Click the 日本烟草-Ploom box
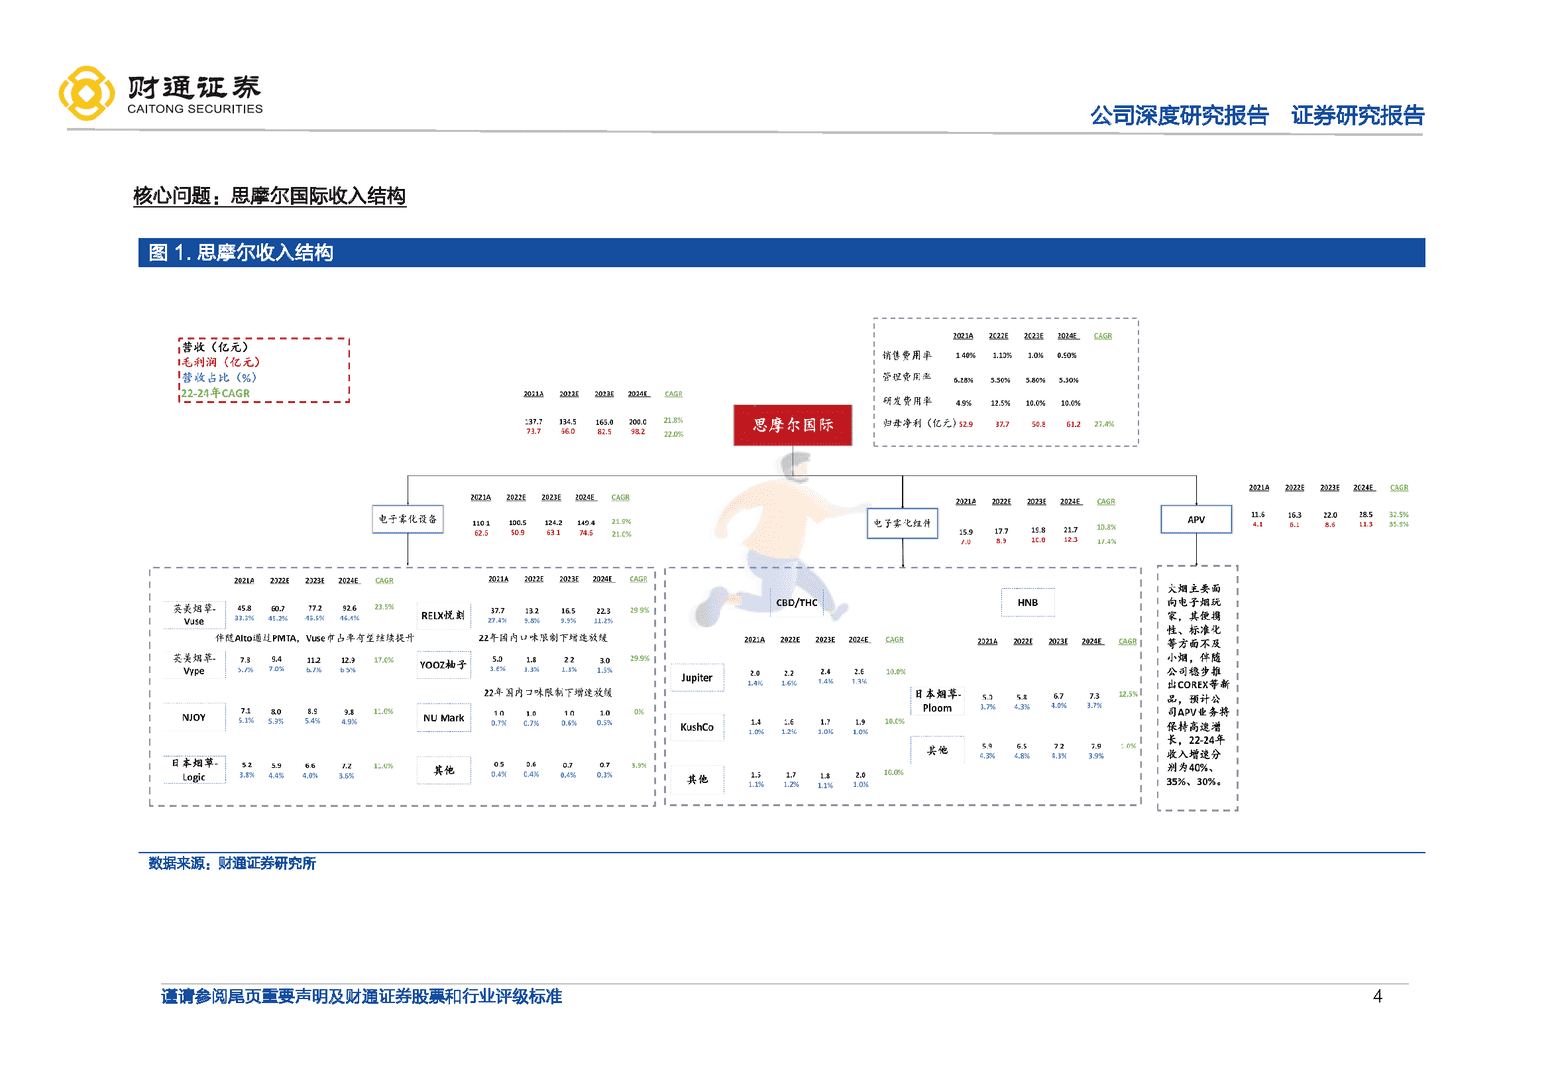The height and width of the screenshot is (1080, 1558). pos(937,700)
